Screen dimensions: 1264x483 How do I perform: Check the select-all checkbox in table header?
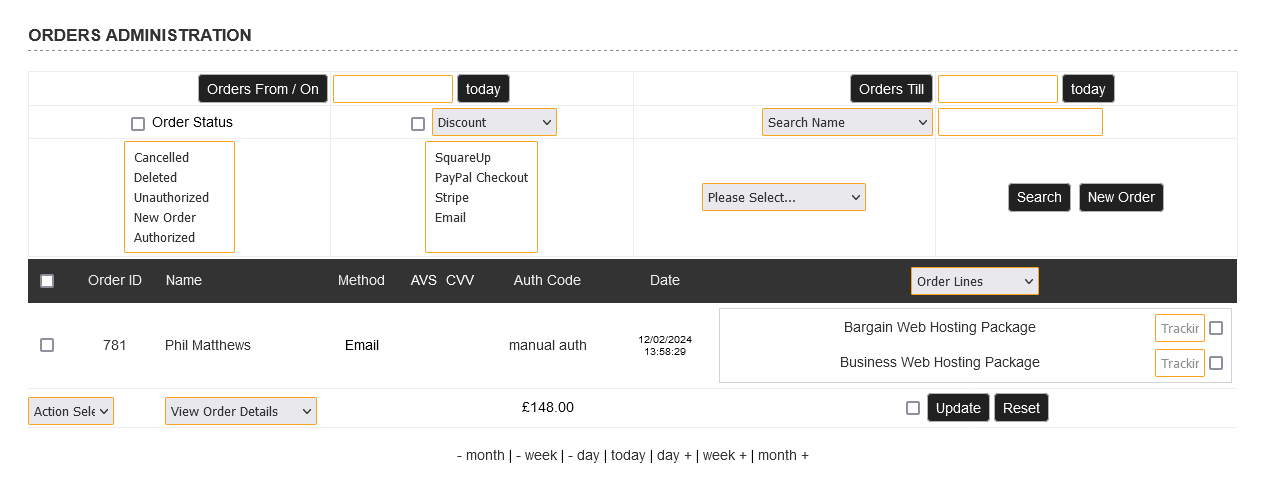[x=47, y=281]
